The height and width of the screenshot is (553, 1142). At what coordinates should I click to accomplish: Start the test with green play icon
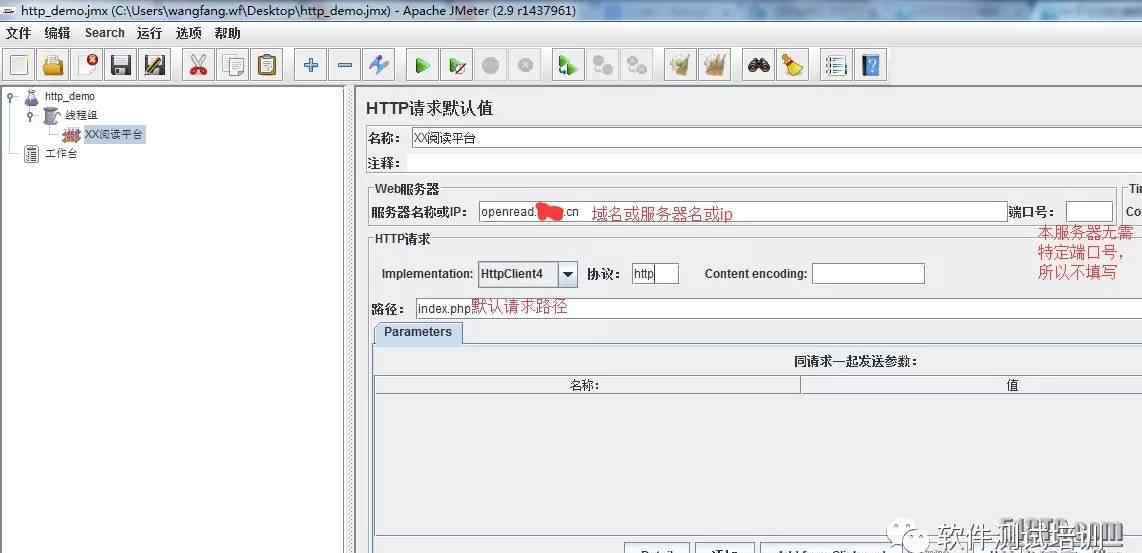[422, 66]
